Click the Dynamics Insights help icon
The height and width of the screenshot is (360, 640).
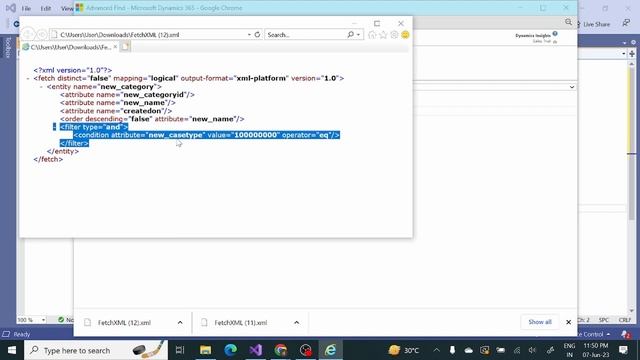pyautogui.click(x=555, y=34)
